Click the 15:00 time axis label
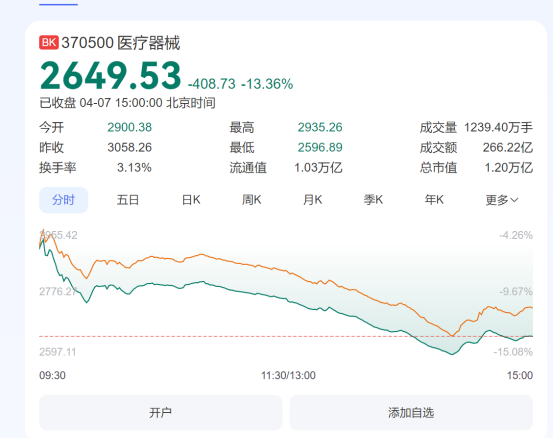Viewport: 554px width, 438px height. click(x=520, y=375)
